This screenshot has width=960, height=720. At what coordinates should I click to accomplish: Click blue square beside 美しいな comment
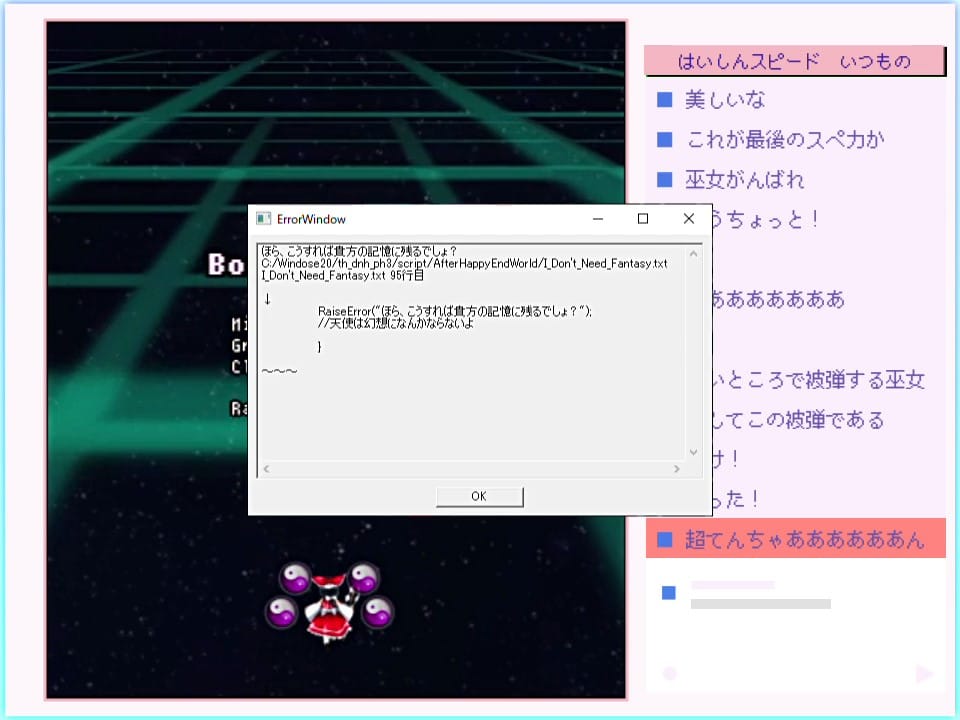tap(664, 100)
